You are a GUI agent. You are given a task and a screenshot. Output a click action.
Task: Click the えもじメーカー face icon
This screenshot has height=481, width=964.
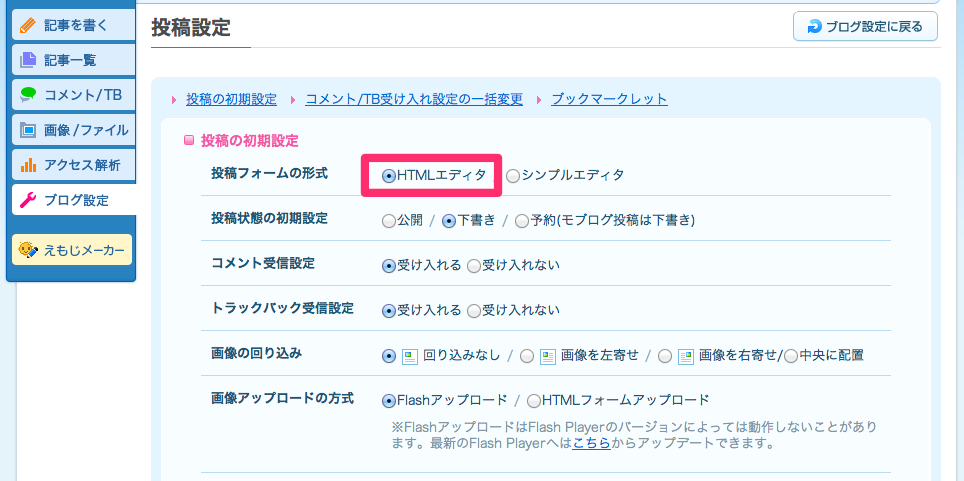click(28, 250)
